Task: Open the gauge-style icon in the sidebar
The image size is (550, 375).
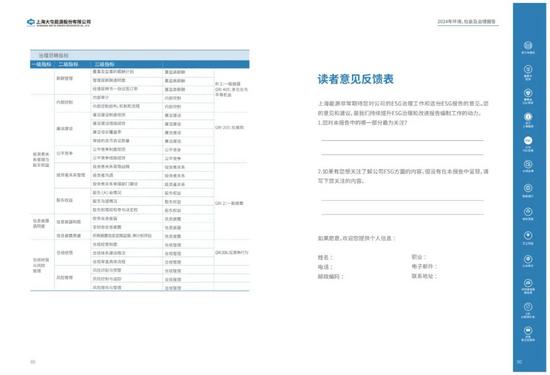Action: click(x=528, y=283)
